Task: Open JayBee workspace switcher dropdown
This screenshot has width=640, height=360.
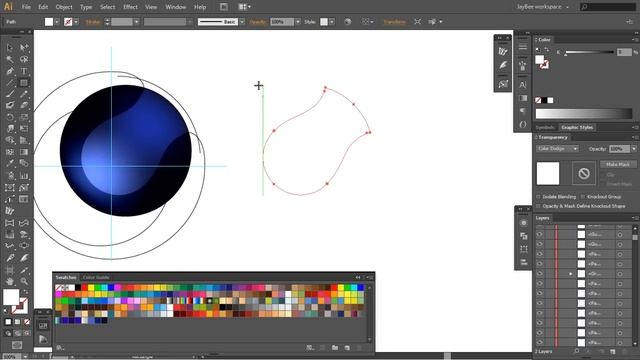Action: tap(542, 7)
